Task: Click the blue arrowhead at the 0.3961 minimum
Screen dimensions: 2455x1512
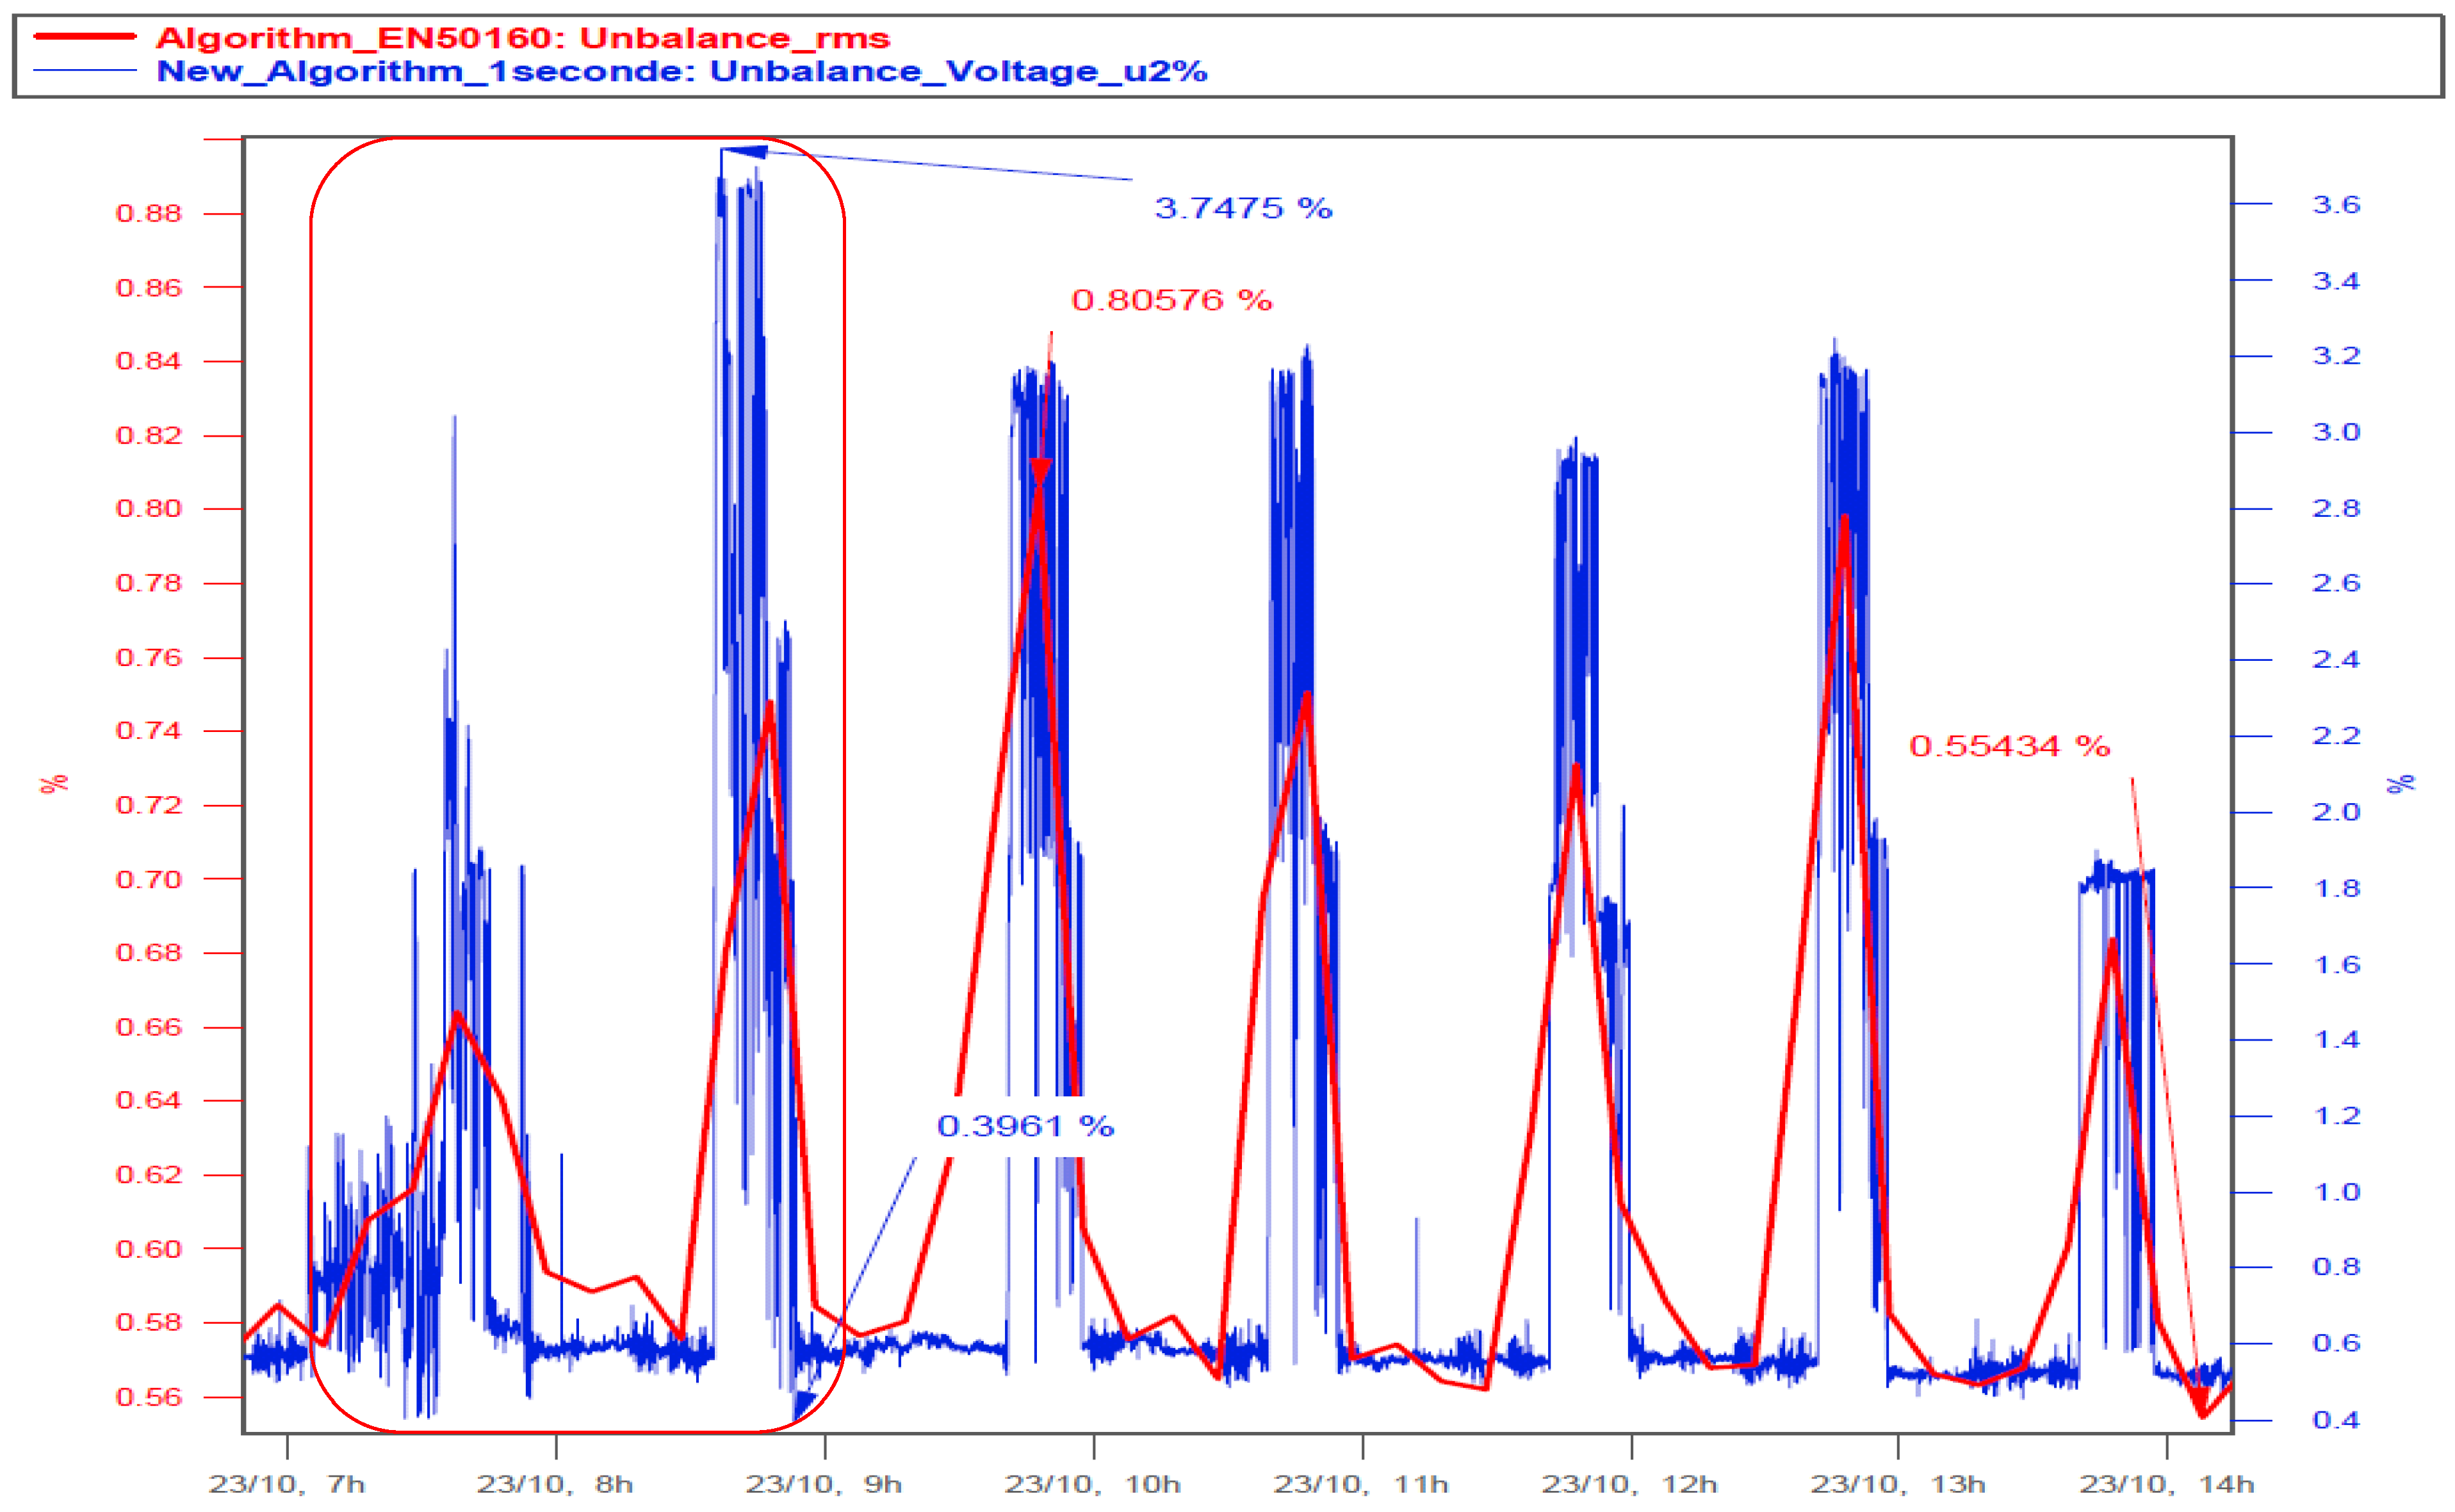Action: (803, 1404)
